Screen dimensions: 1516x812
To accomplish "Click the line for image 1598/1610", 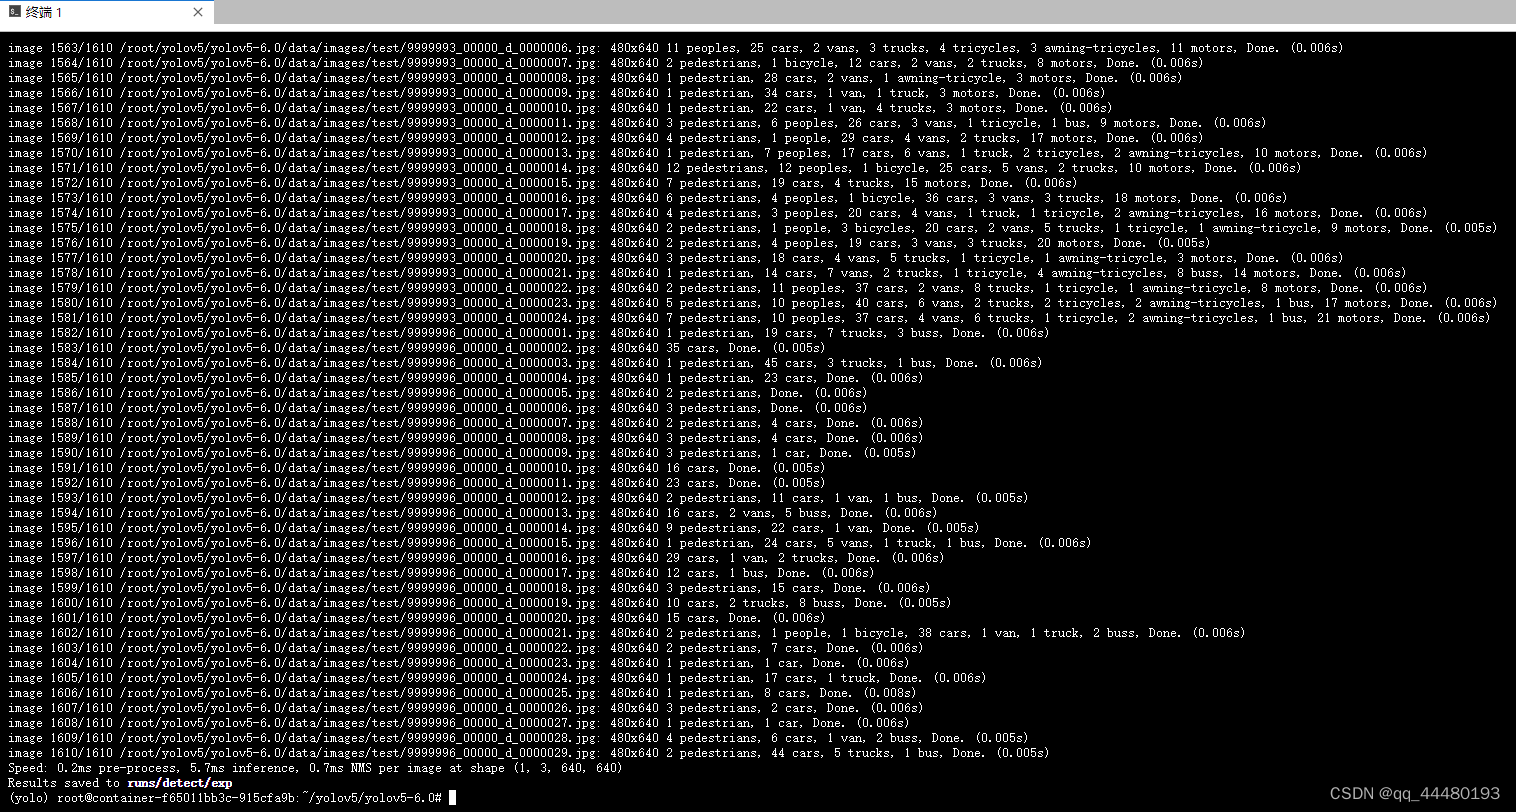I will click(441, 572).
